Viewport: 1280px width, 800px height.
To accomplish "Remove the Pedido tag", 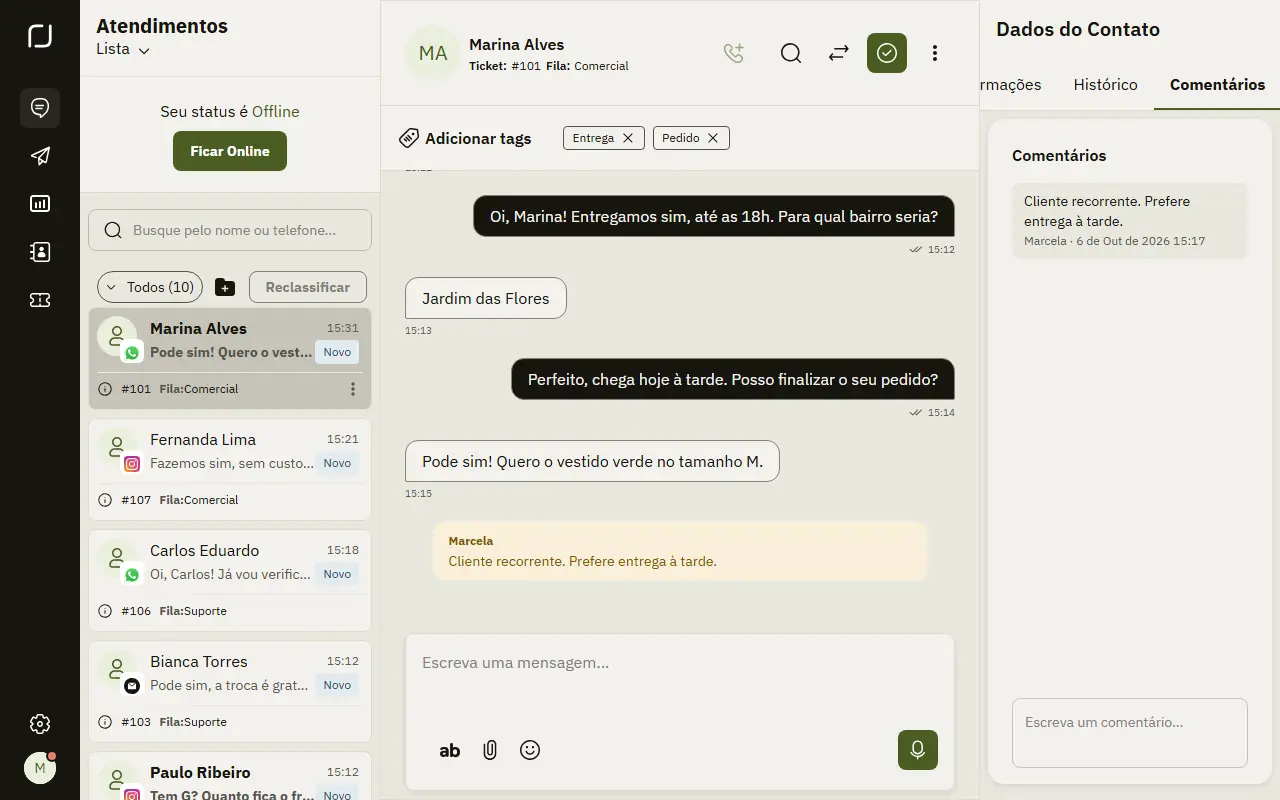I will (713, 138).
